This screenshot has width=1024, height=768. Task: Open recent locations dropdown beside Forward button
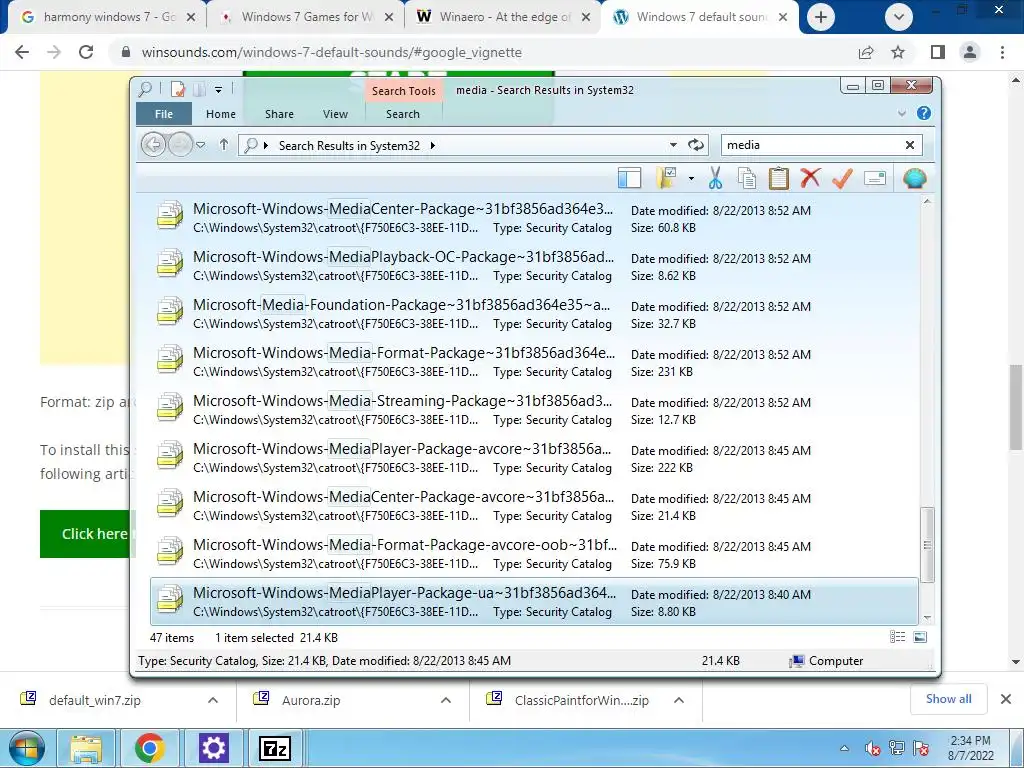[x=200, y=145]
